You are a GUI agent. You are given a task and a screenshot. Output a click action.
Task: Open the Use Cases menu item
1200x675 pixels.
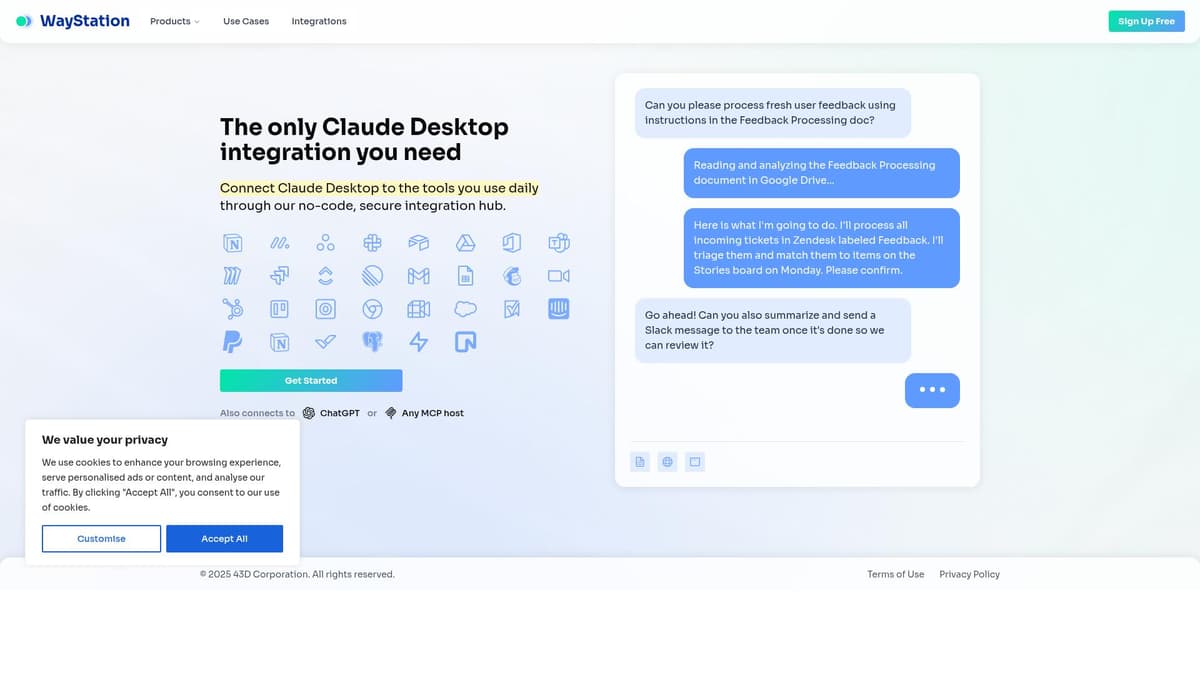(x=245, y=20)
